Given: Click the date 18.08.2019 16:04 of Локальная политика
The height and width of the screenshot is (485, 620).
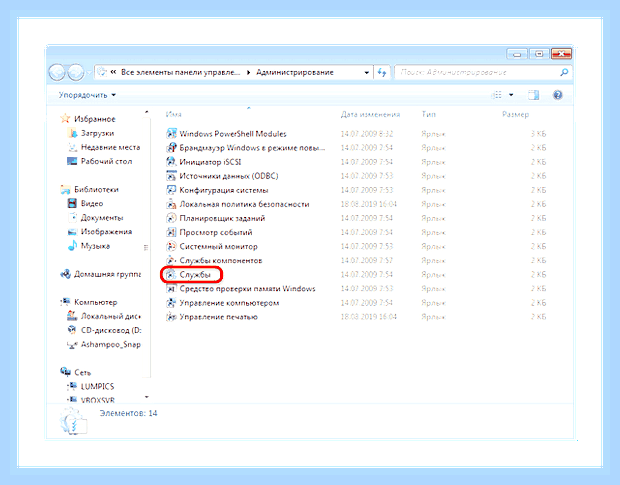Looking at the screenshot, I should click(x=369, y=204).
